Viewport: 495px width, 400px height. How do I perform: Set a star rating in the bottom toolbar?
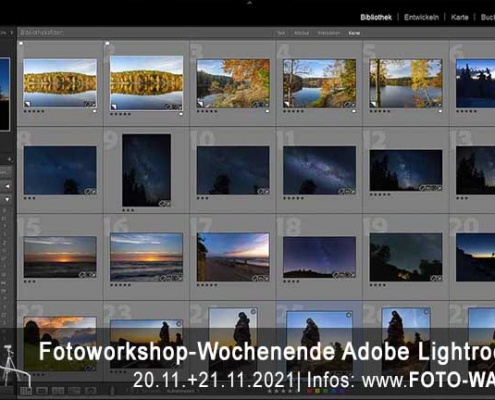pyautogui.click(x=283, y=391)
